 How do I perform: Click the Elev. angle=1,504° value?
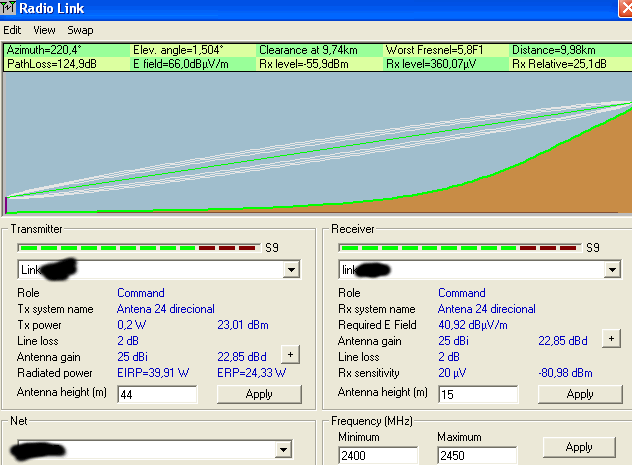point(178,50)
